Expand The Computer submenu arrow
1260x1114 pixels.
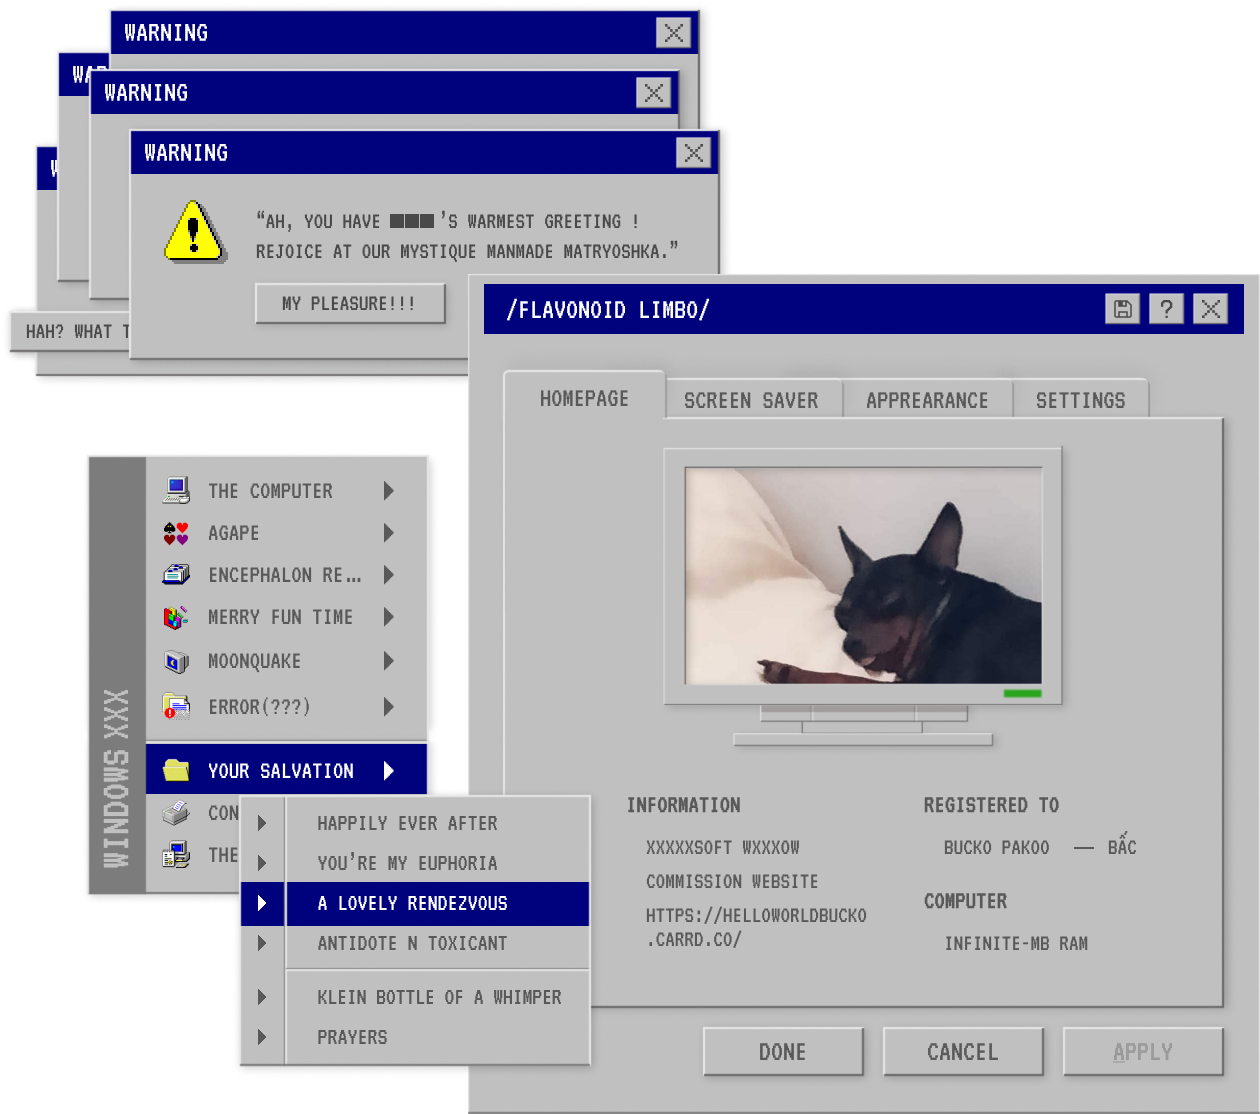tap(388, 490)
